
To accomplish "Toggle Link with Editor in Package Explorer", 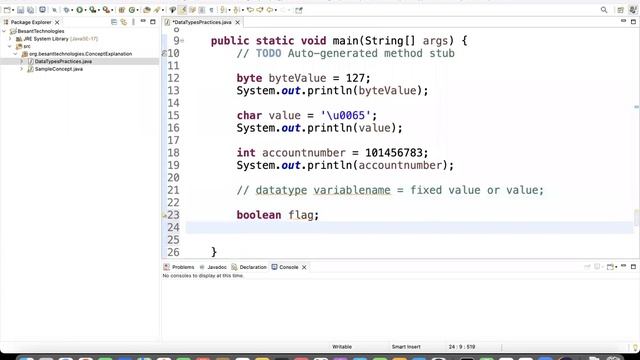I will [124, 22].
